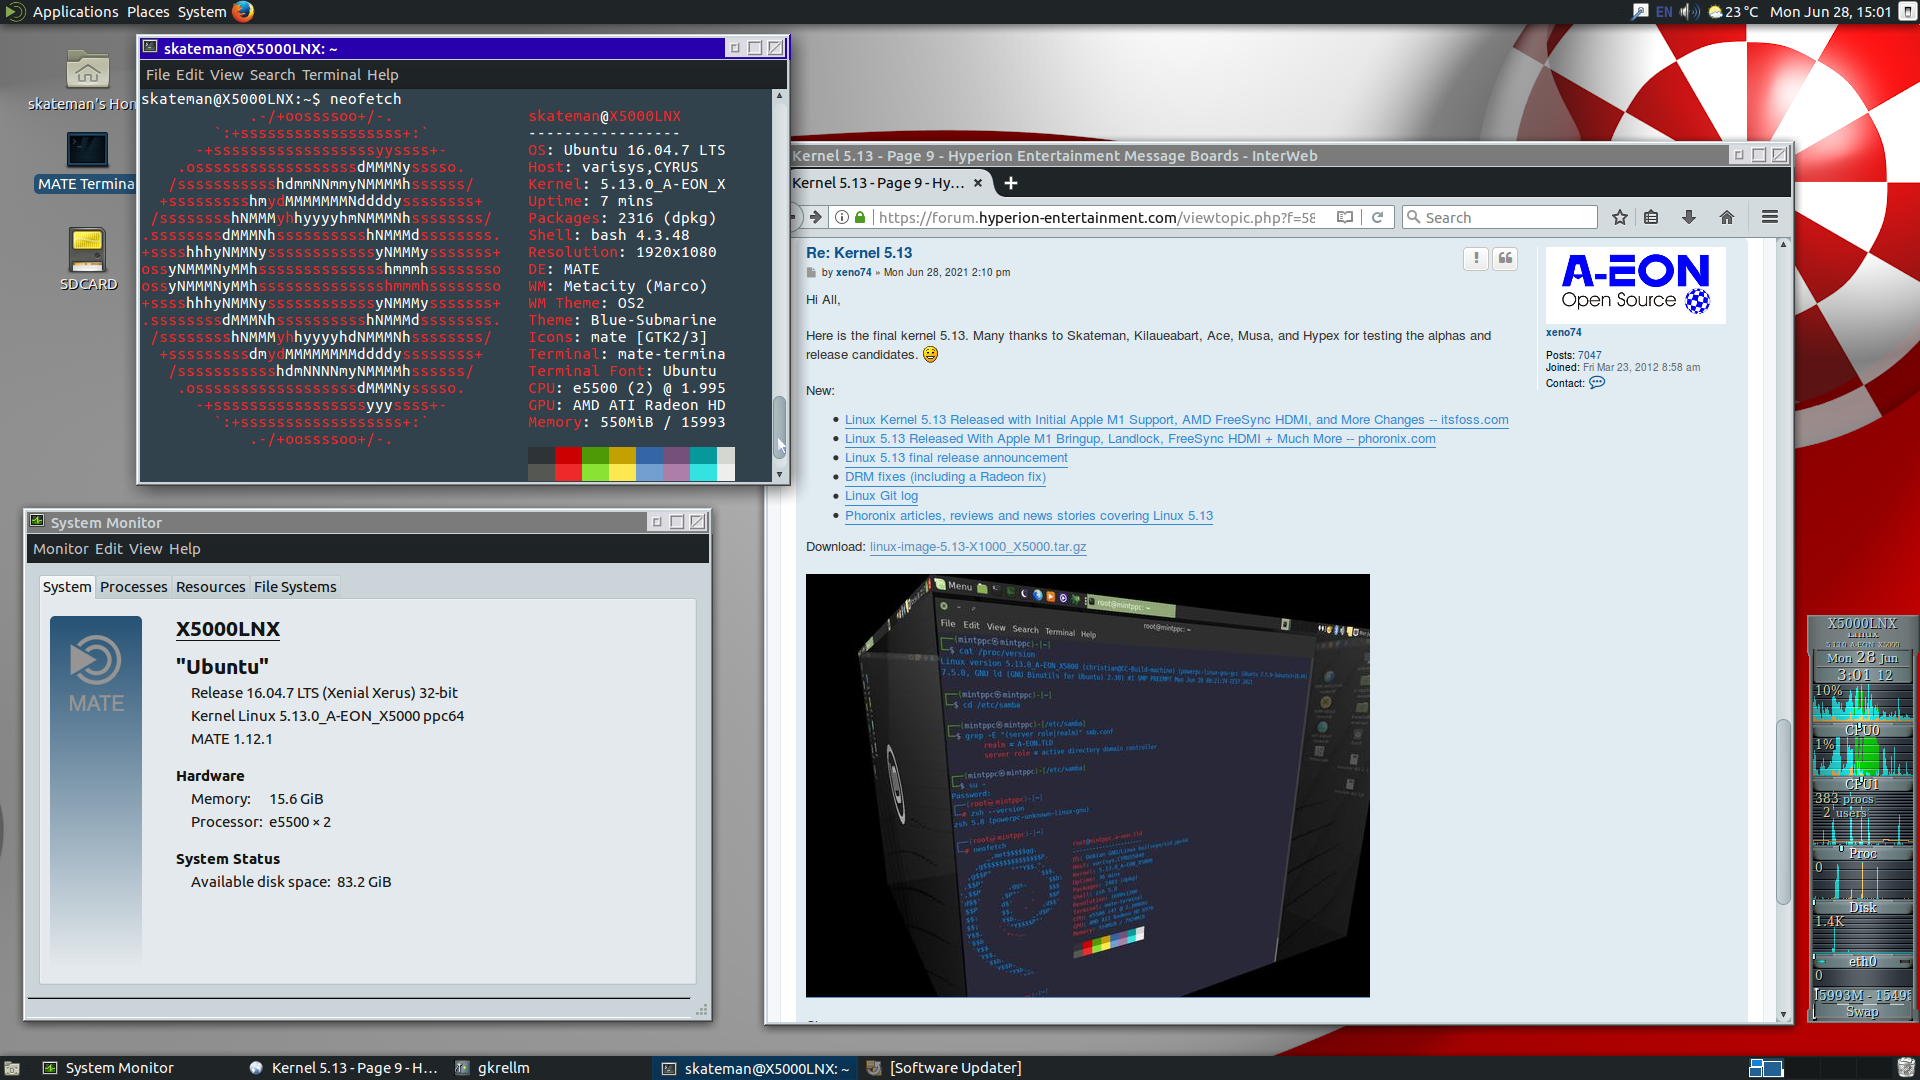The height and width of the screenshot is (1080, 1920).
Task: Click the browser Search field
Action: pos(1500,218)
